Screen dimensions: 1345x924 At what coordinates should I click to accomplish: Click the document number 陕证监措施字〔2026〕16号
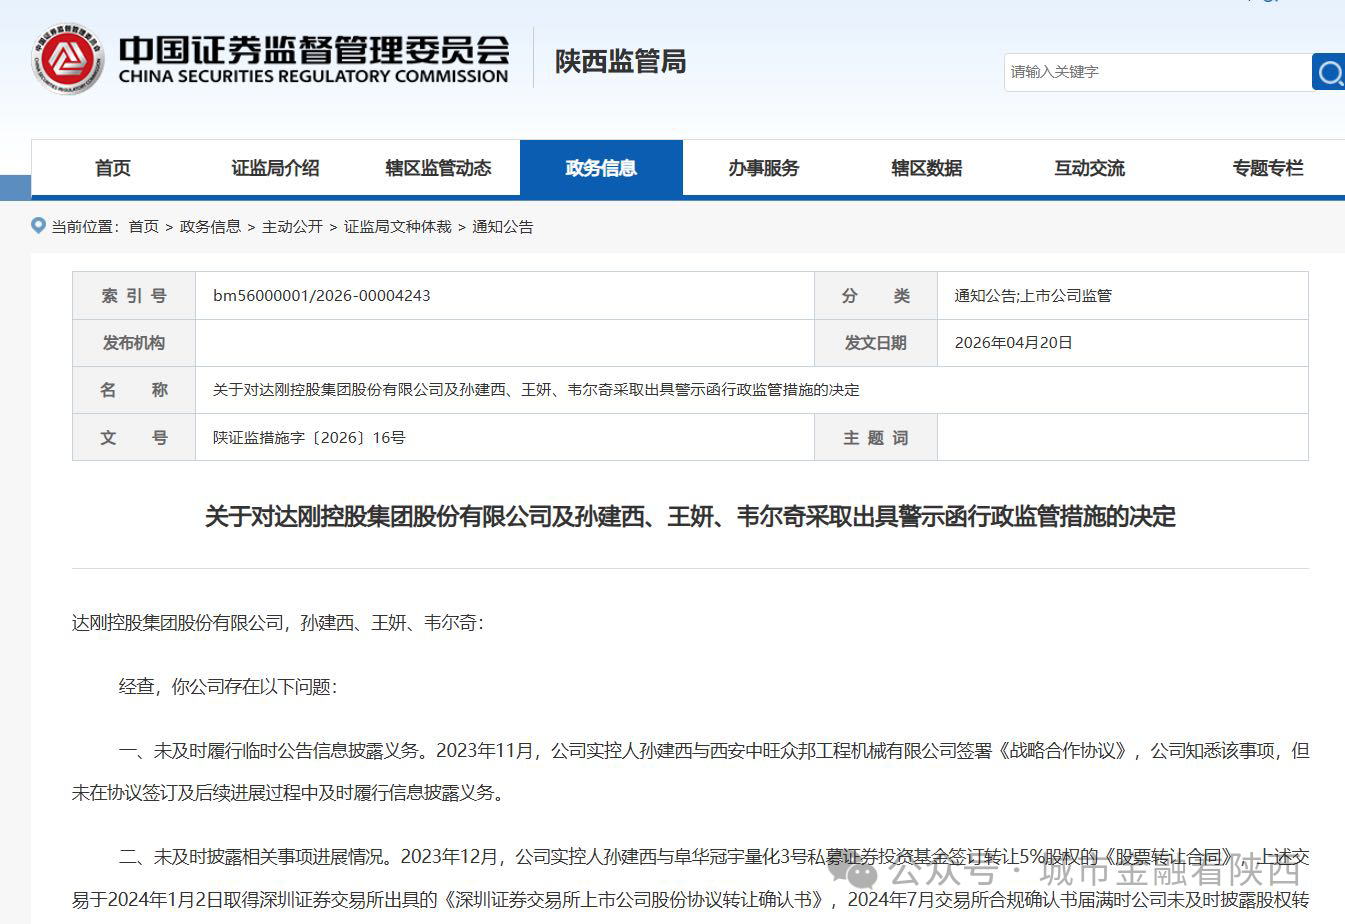point(309,438)
